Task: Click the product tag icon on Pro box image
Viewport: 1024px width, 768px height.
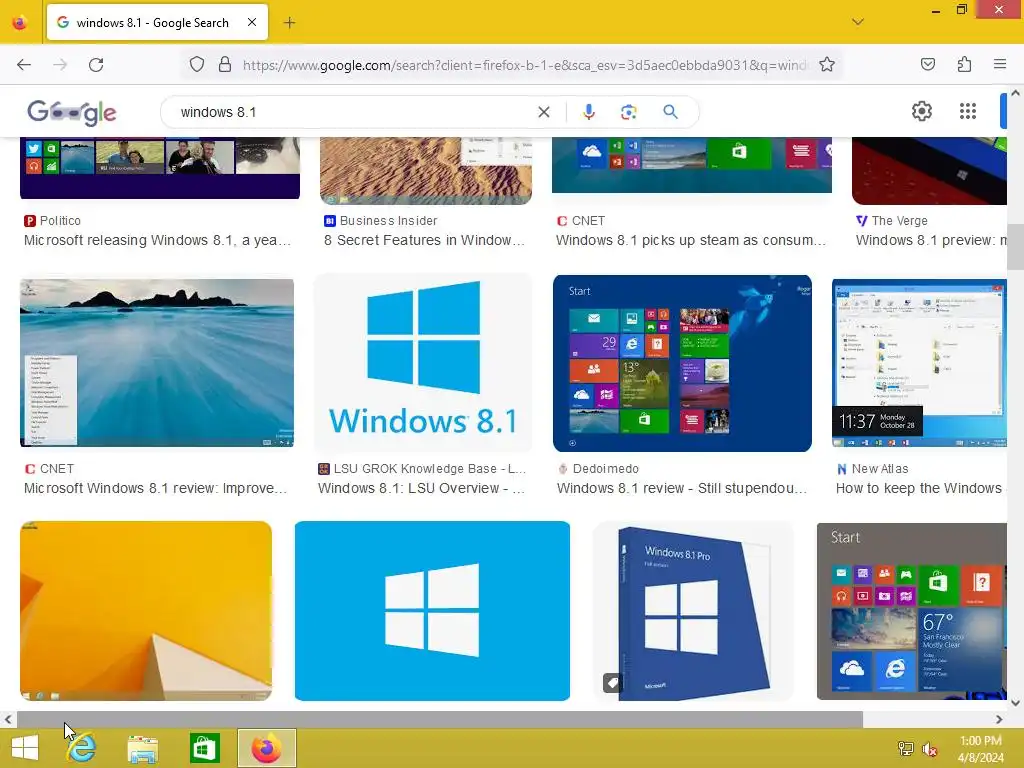Action: point(613,683)
